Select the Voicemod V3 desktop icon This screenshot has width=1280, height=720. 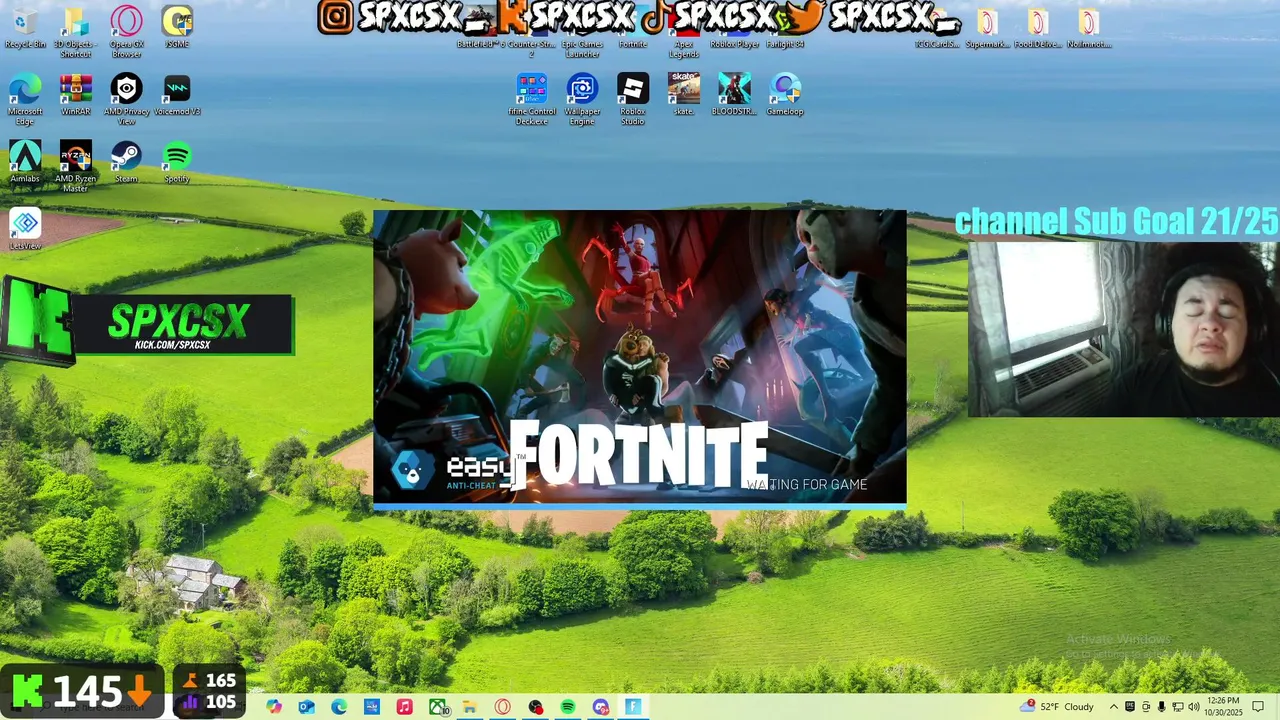177,95
